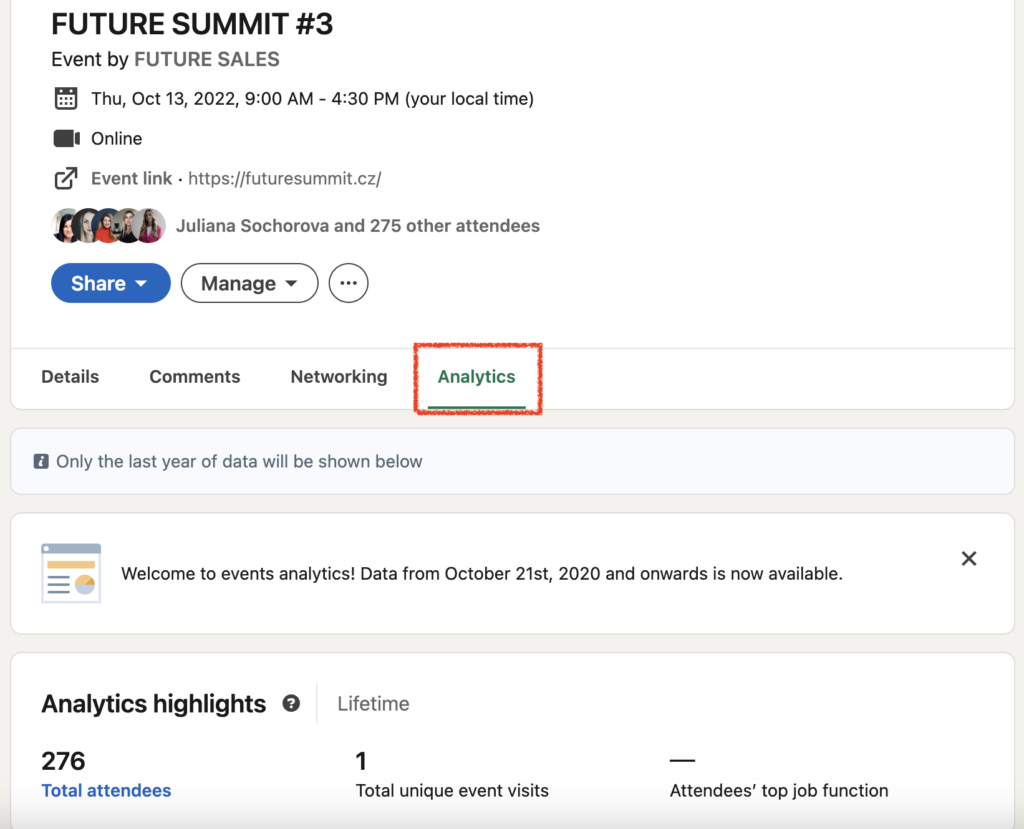Select the Analytics tab

click(x=477, y=377)
